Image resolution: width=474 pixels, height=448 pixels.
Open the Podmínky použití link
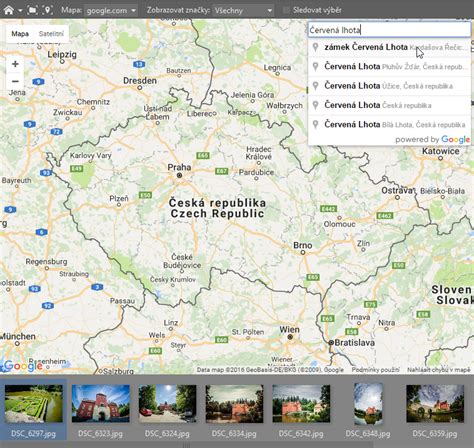coord(375,370)
